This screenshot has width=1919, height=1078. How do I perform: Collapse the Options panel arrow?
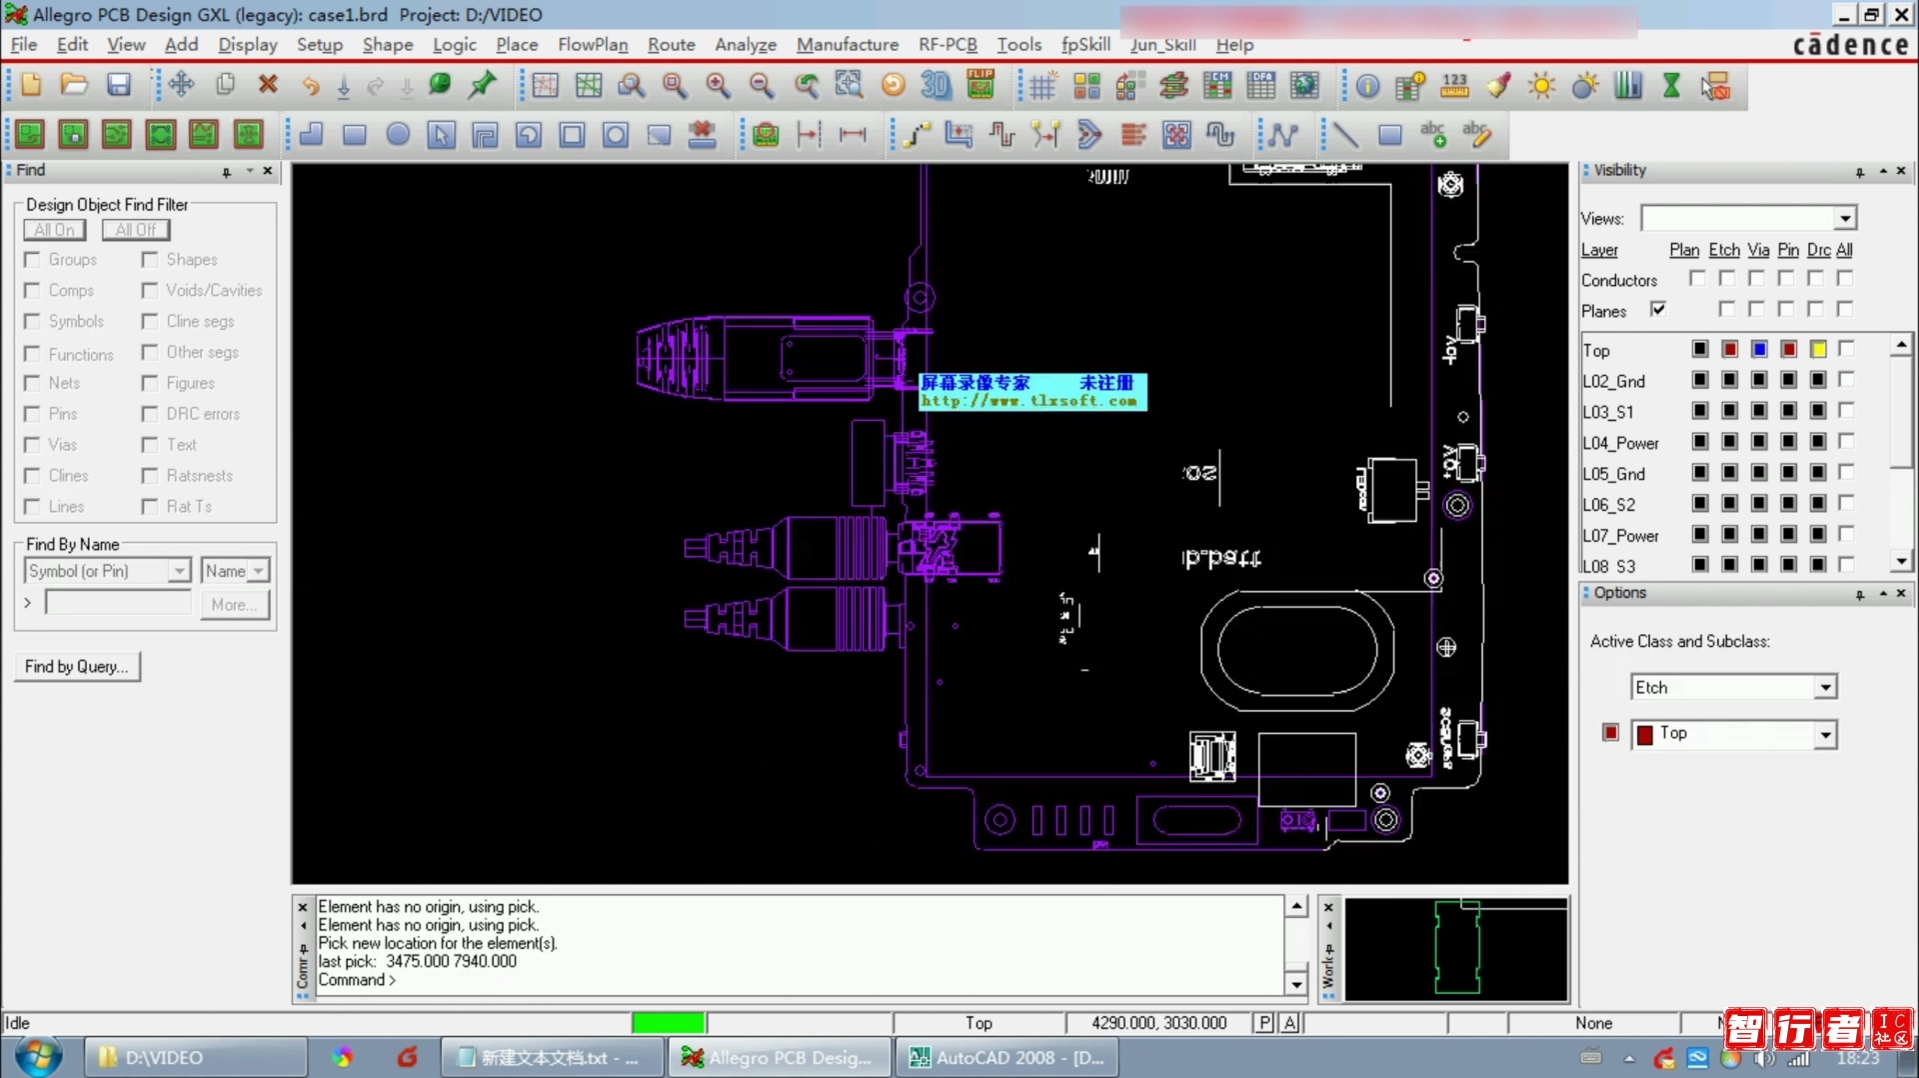(1883, 594)
